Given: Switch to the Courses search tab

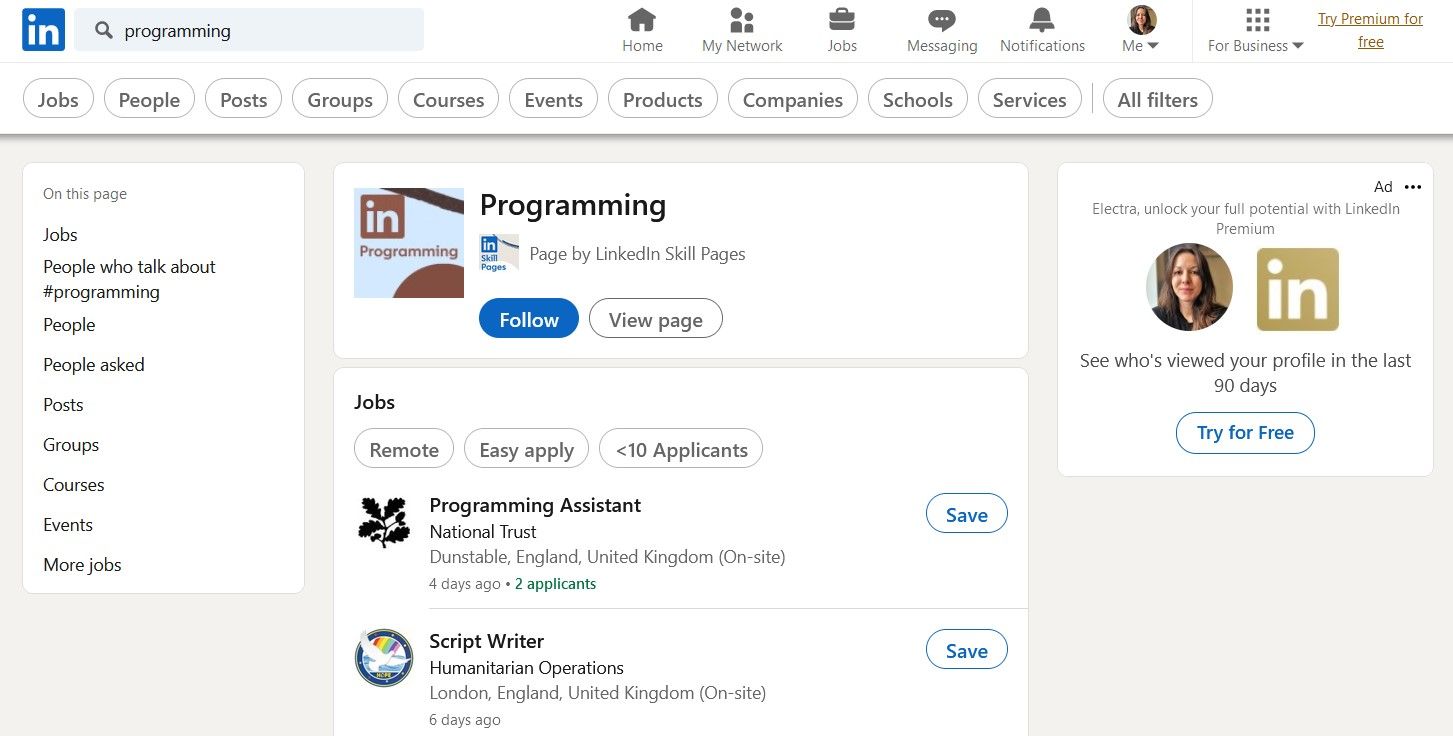Looking at the screenshot, I should pos(448,99).
